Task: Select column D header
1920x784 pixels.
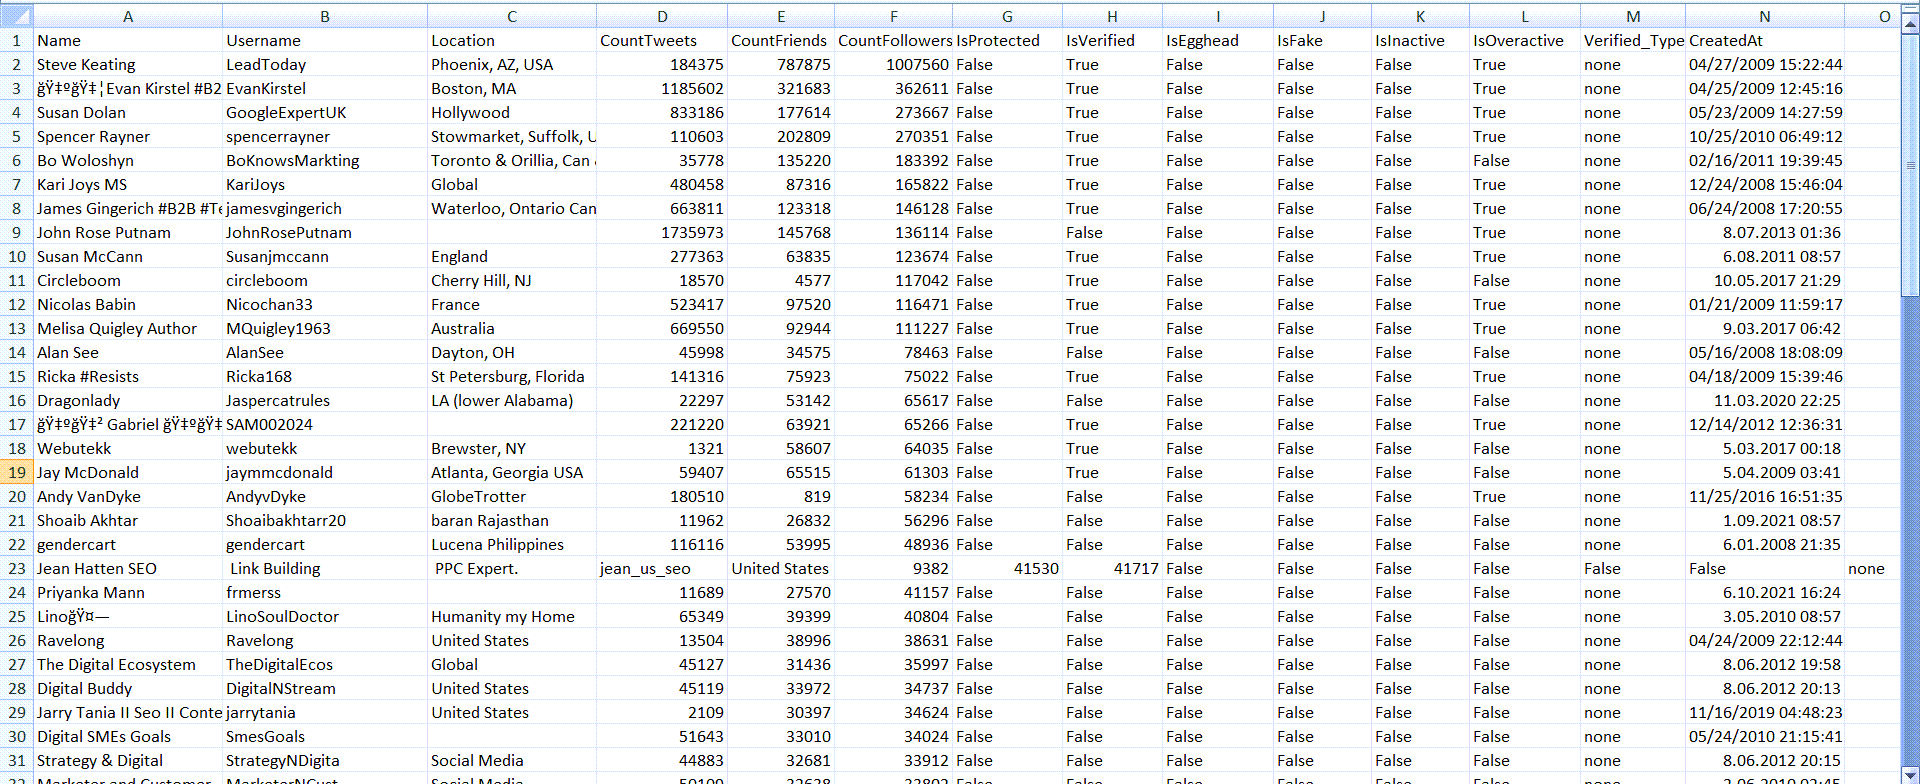Action: [x=662, y=16]
